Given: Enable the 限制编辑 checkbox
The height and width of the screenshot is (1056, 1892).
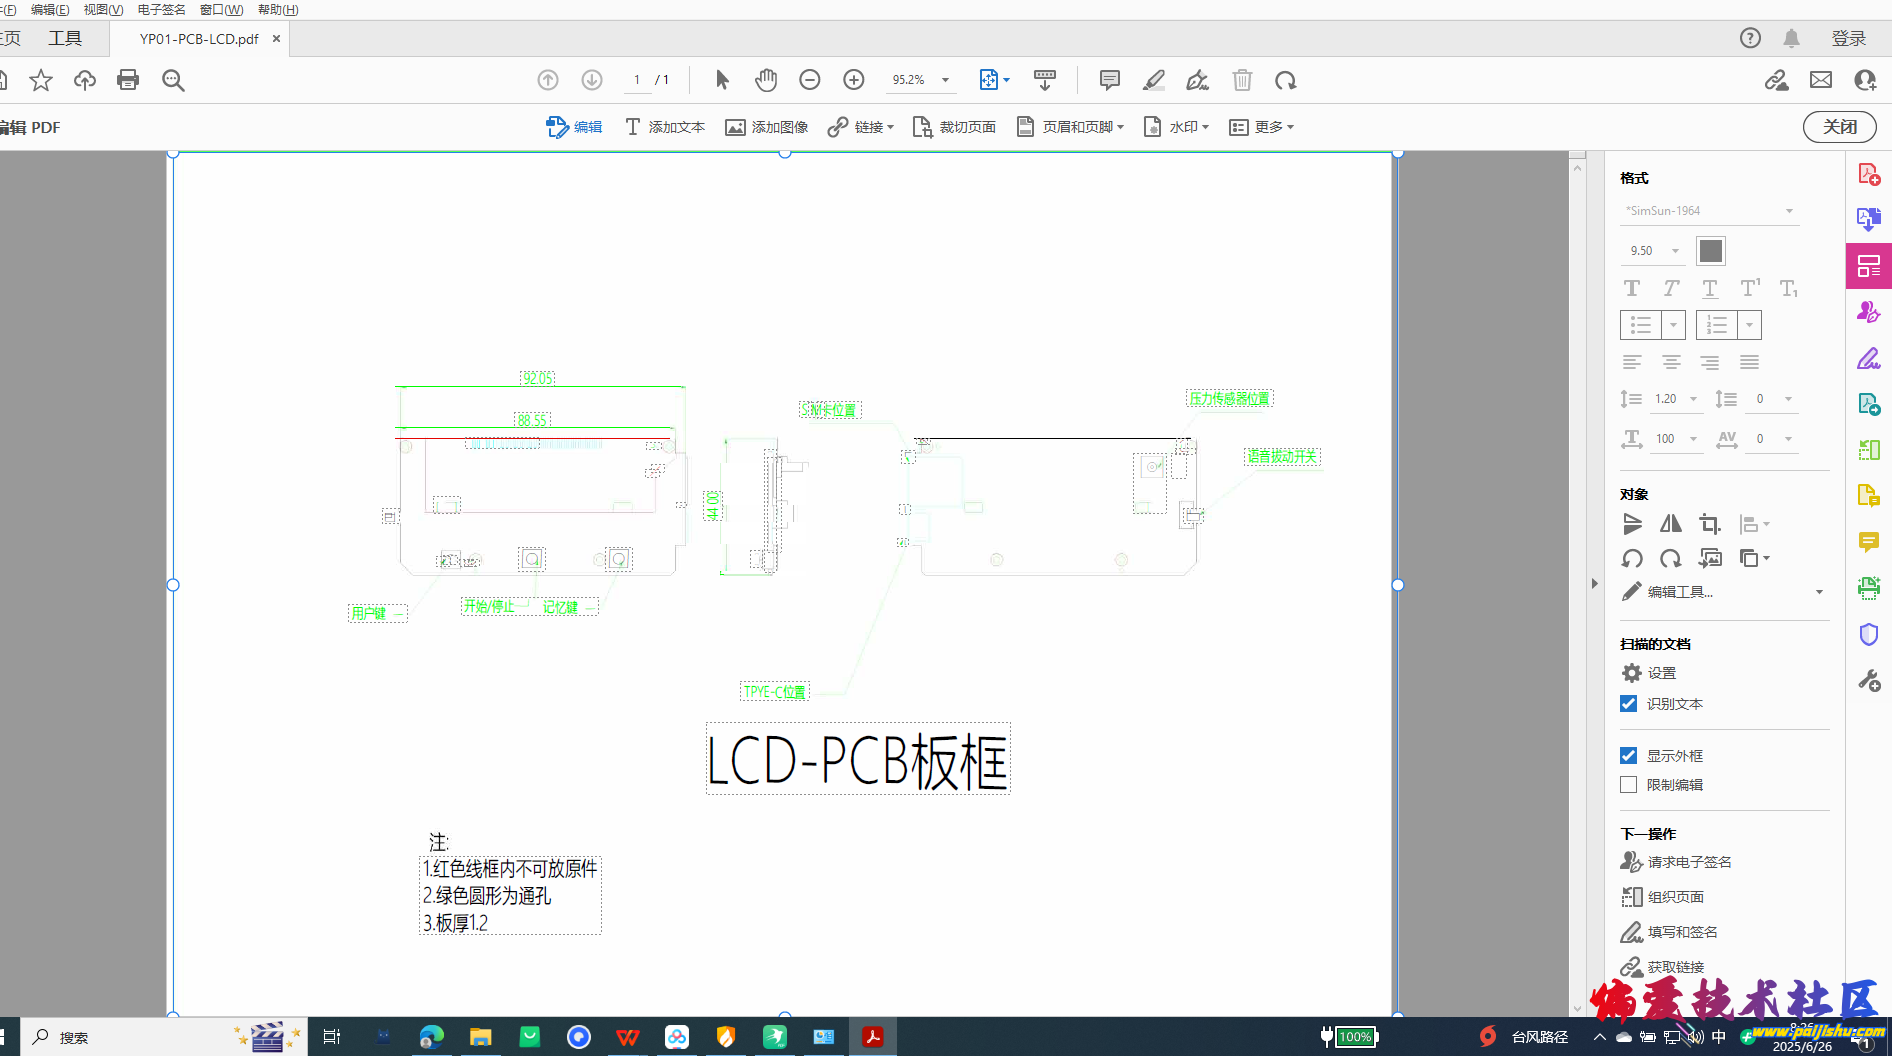Looking at the screenshot, I should click(1629, 785).
